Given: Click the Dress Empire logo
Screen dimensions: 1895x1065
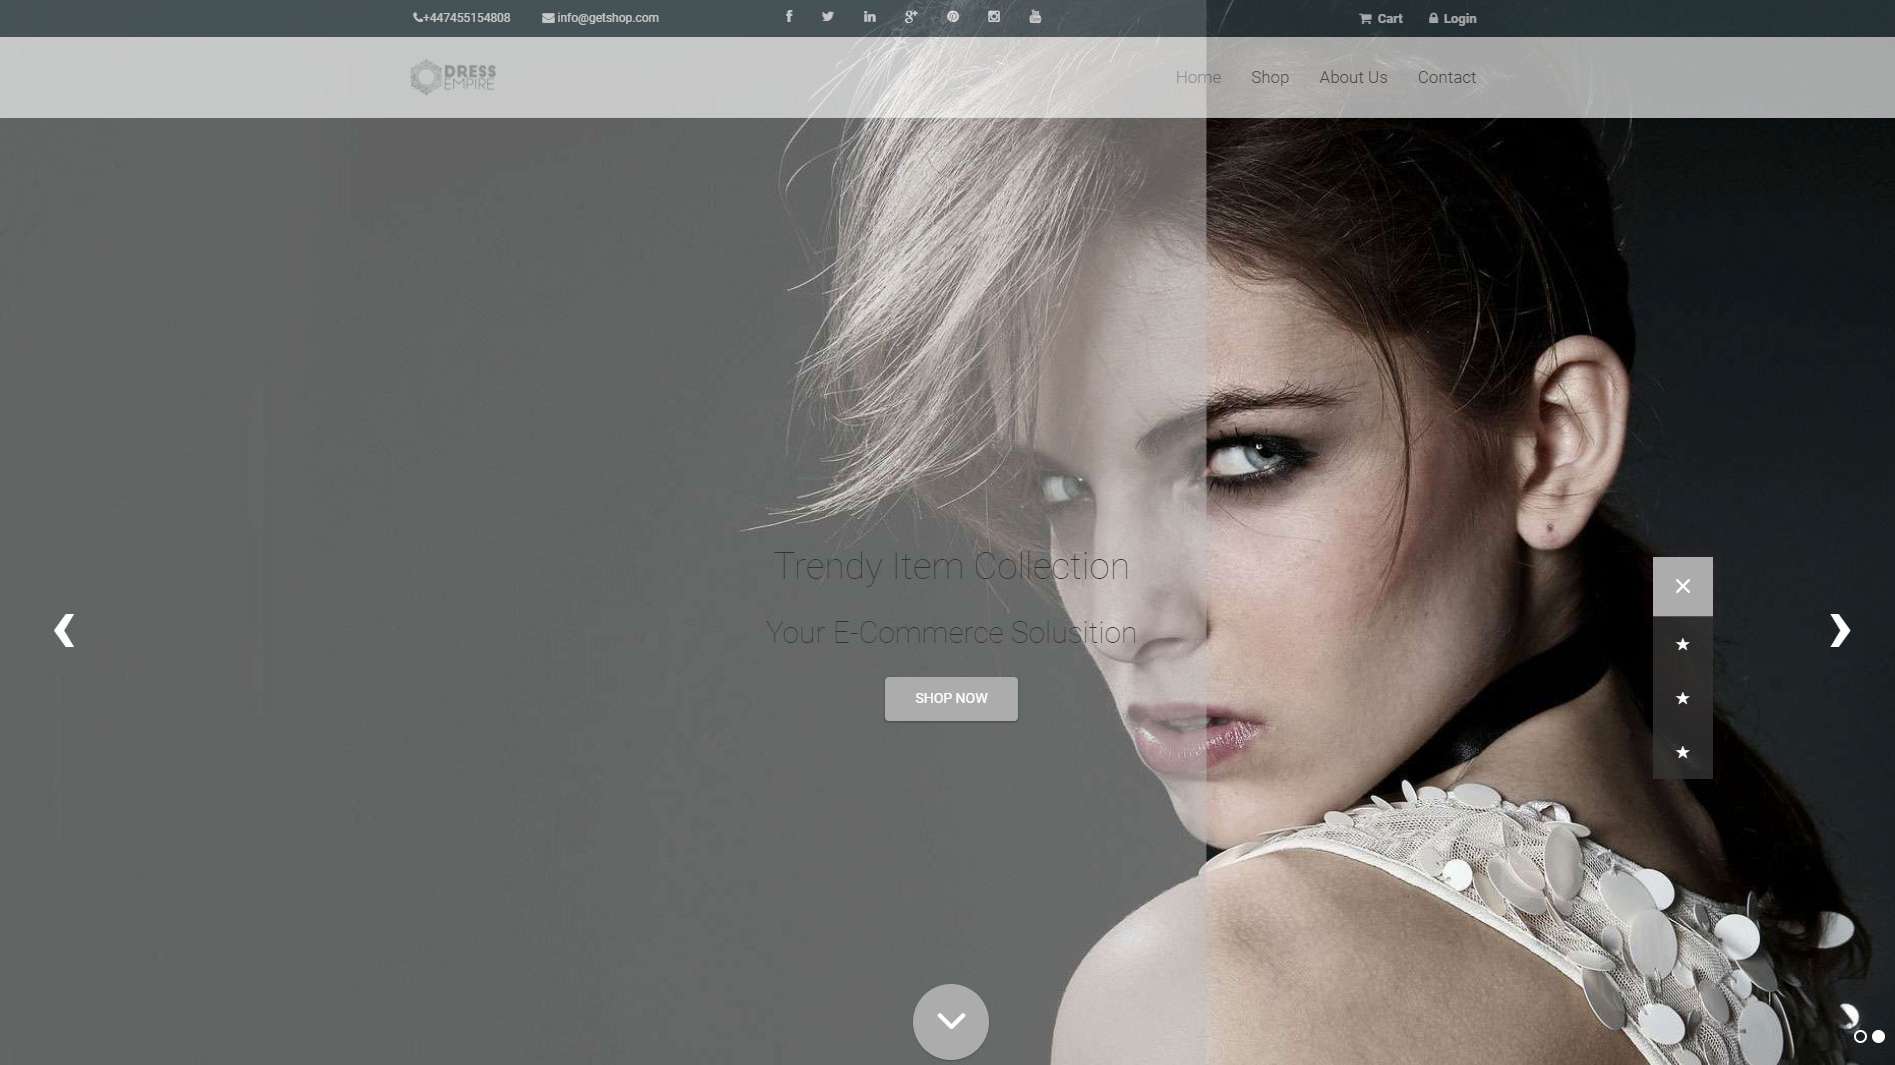Looking at the screenshot, I should tap(453, 77).
